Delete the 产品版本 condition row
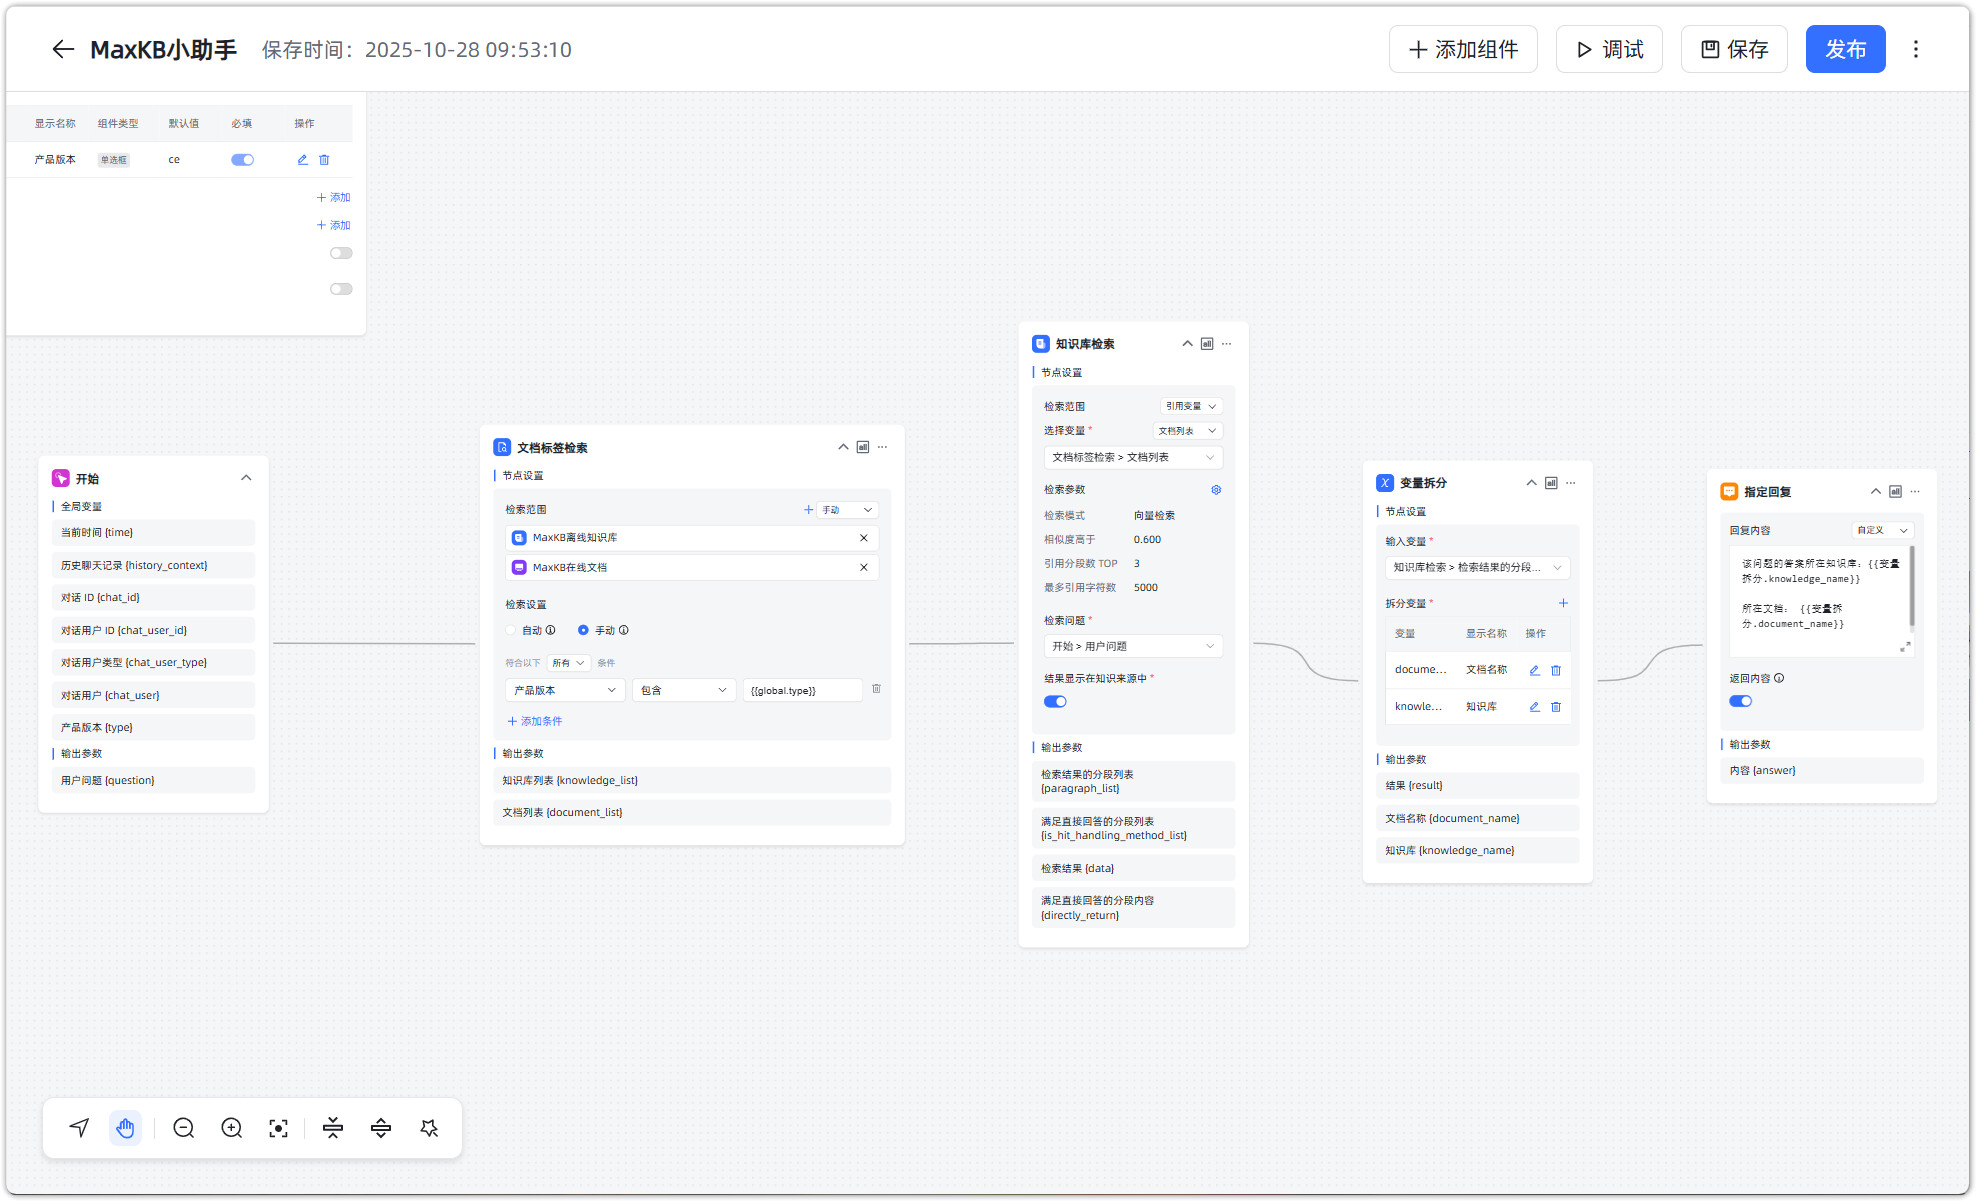This screenshot has width=1976, height=1201. (876, 689)
